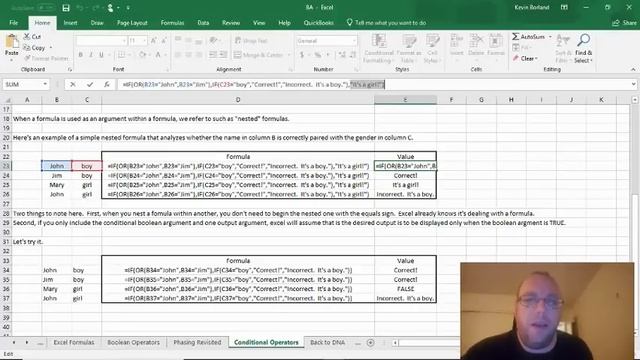The height and width of the screenshot is (360, 640).
Task: Click the Insert cells icon
Action: click(456, 41)
